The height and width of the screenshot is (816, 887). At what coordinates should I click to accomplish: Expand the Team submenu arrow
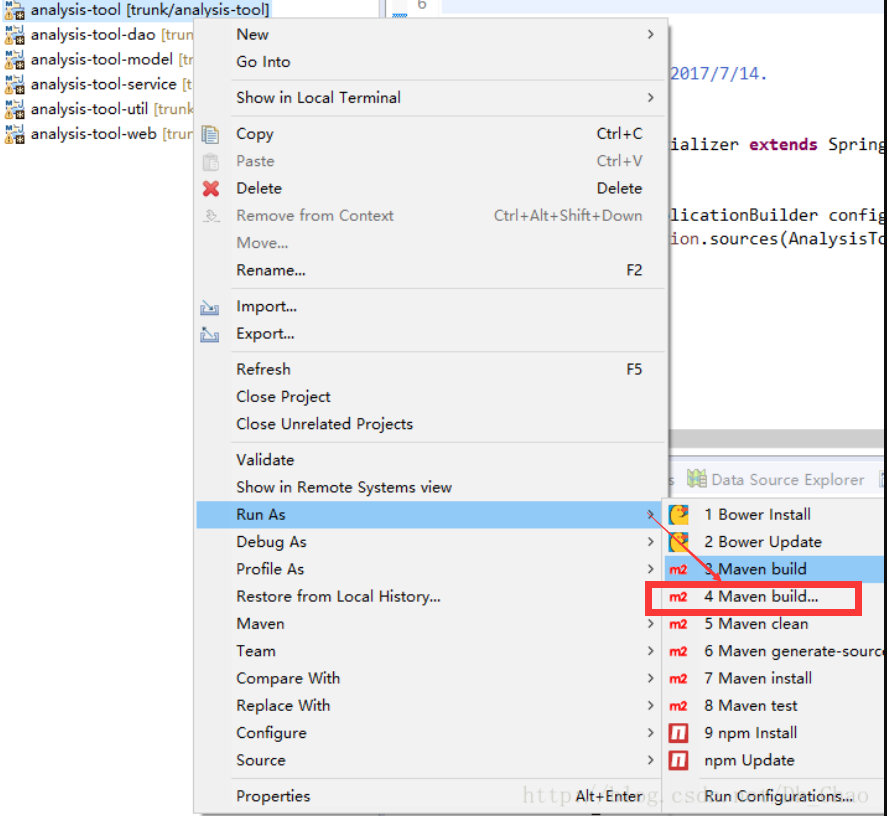(x=651, y=651)
